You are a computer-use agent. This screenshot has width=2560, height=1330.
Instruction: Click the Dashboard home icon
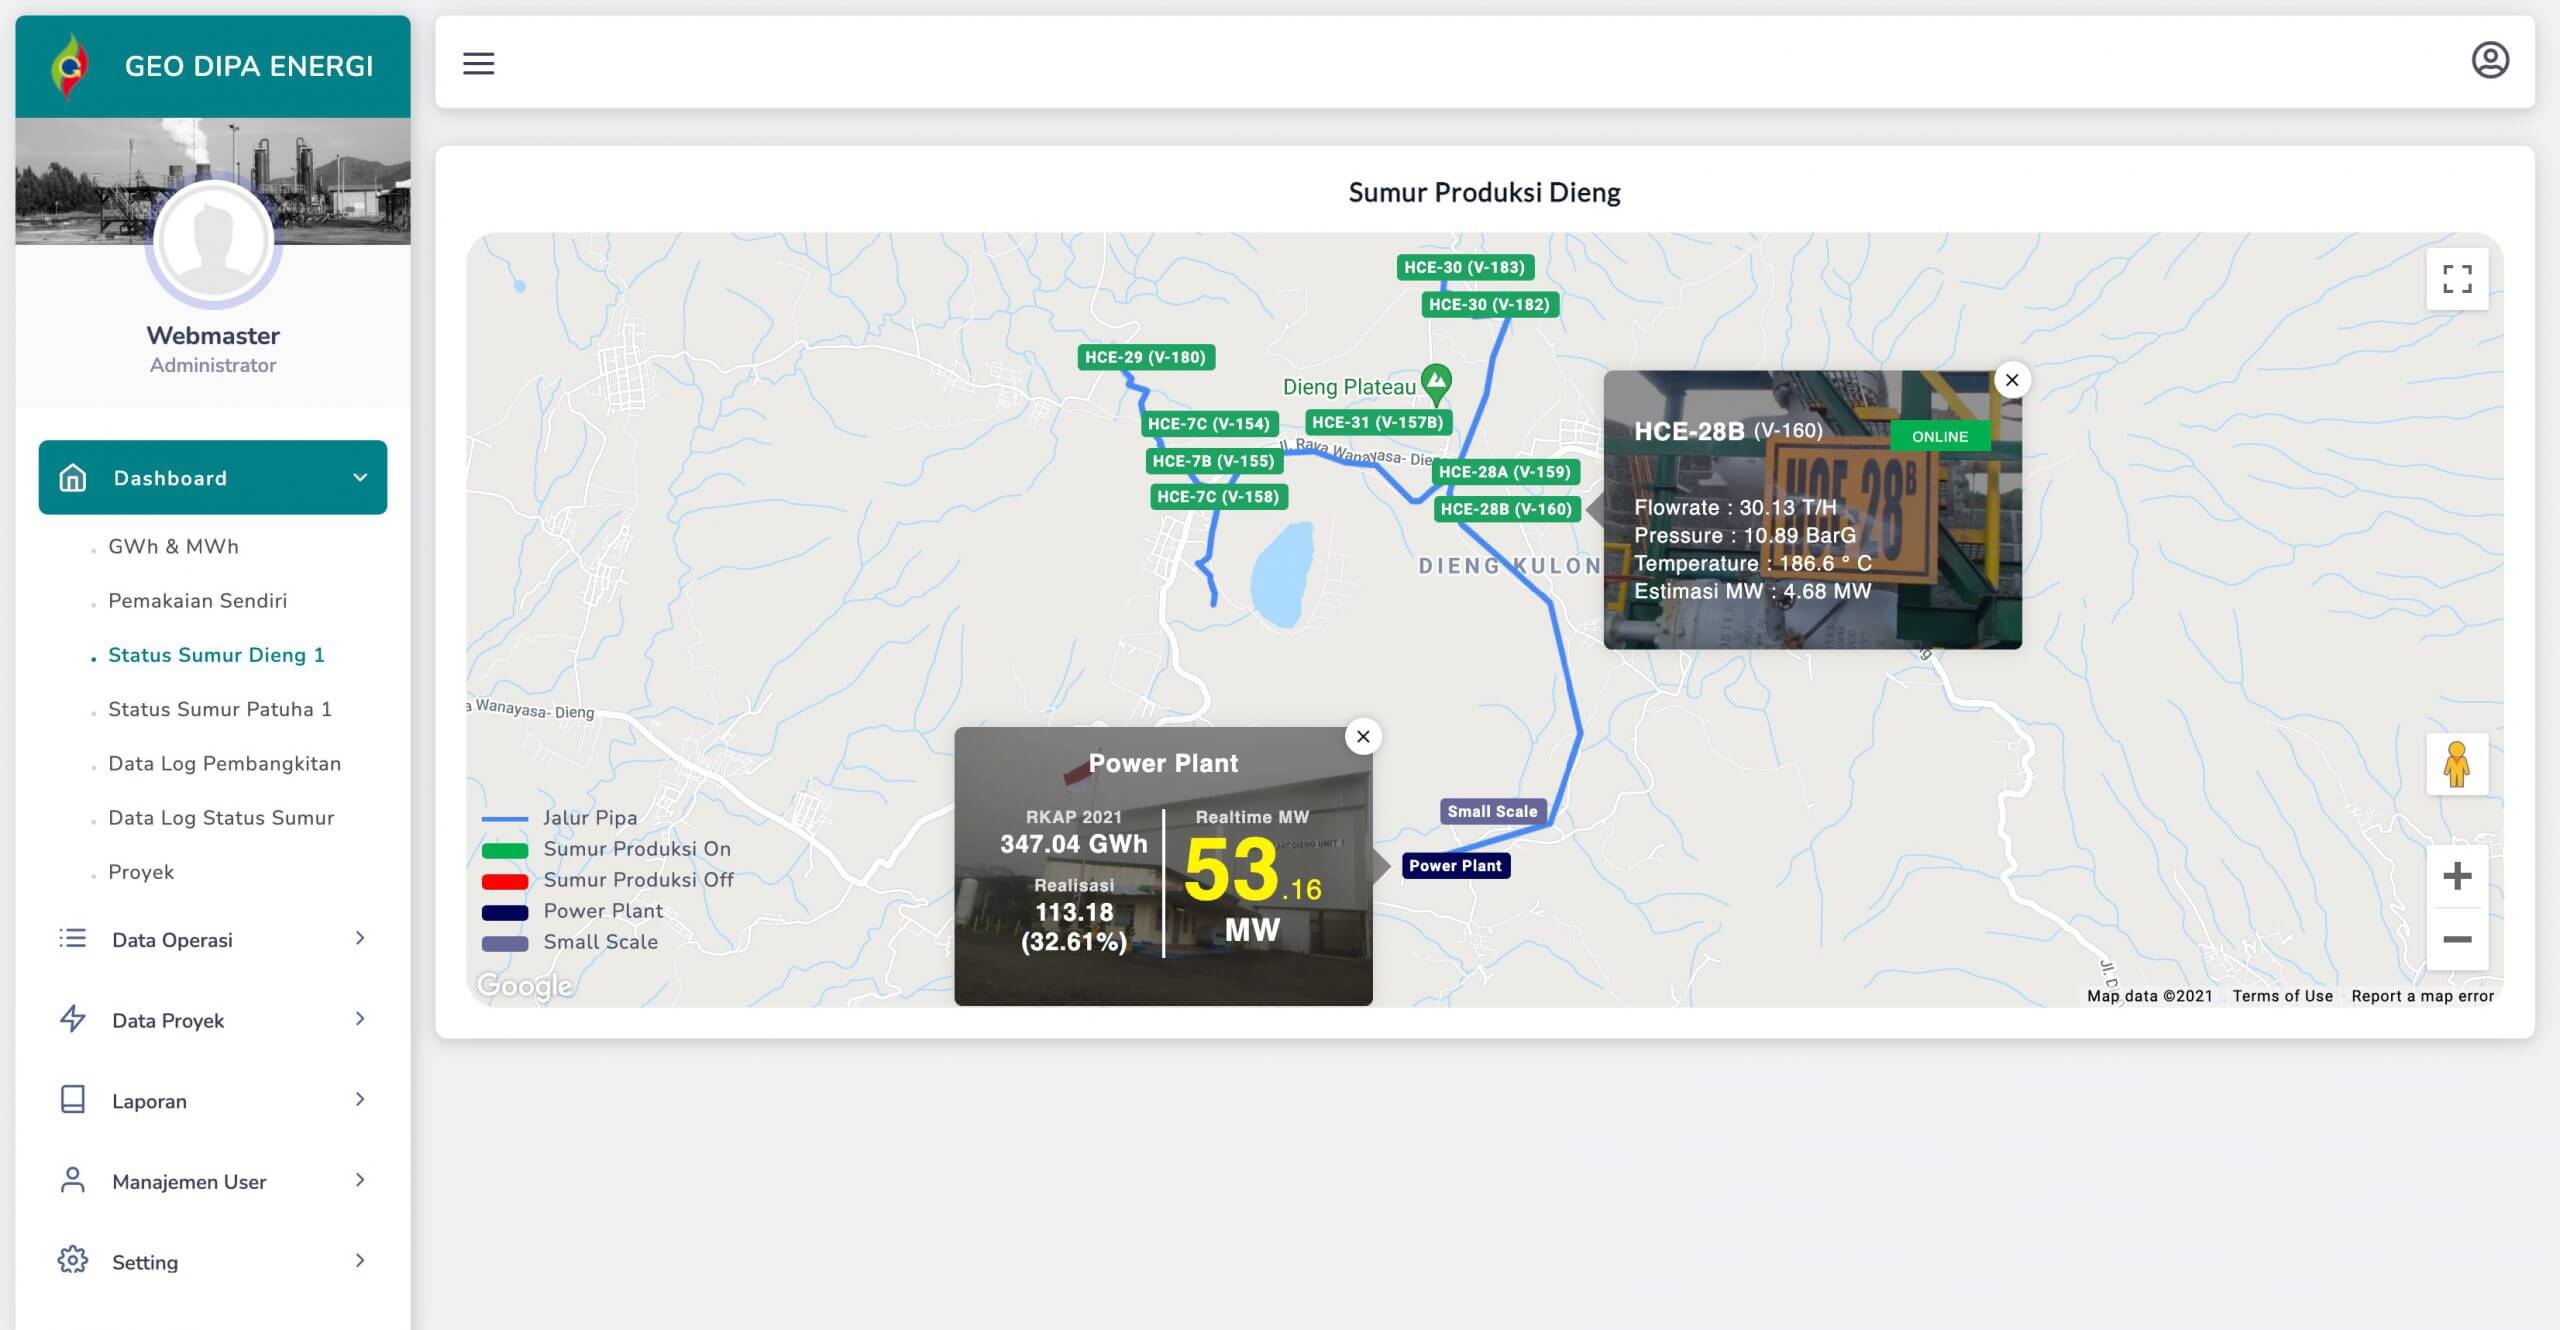[73, 477]
